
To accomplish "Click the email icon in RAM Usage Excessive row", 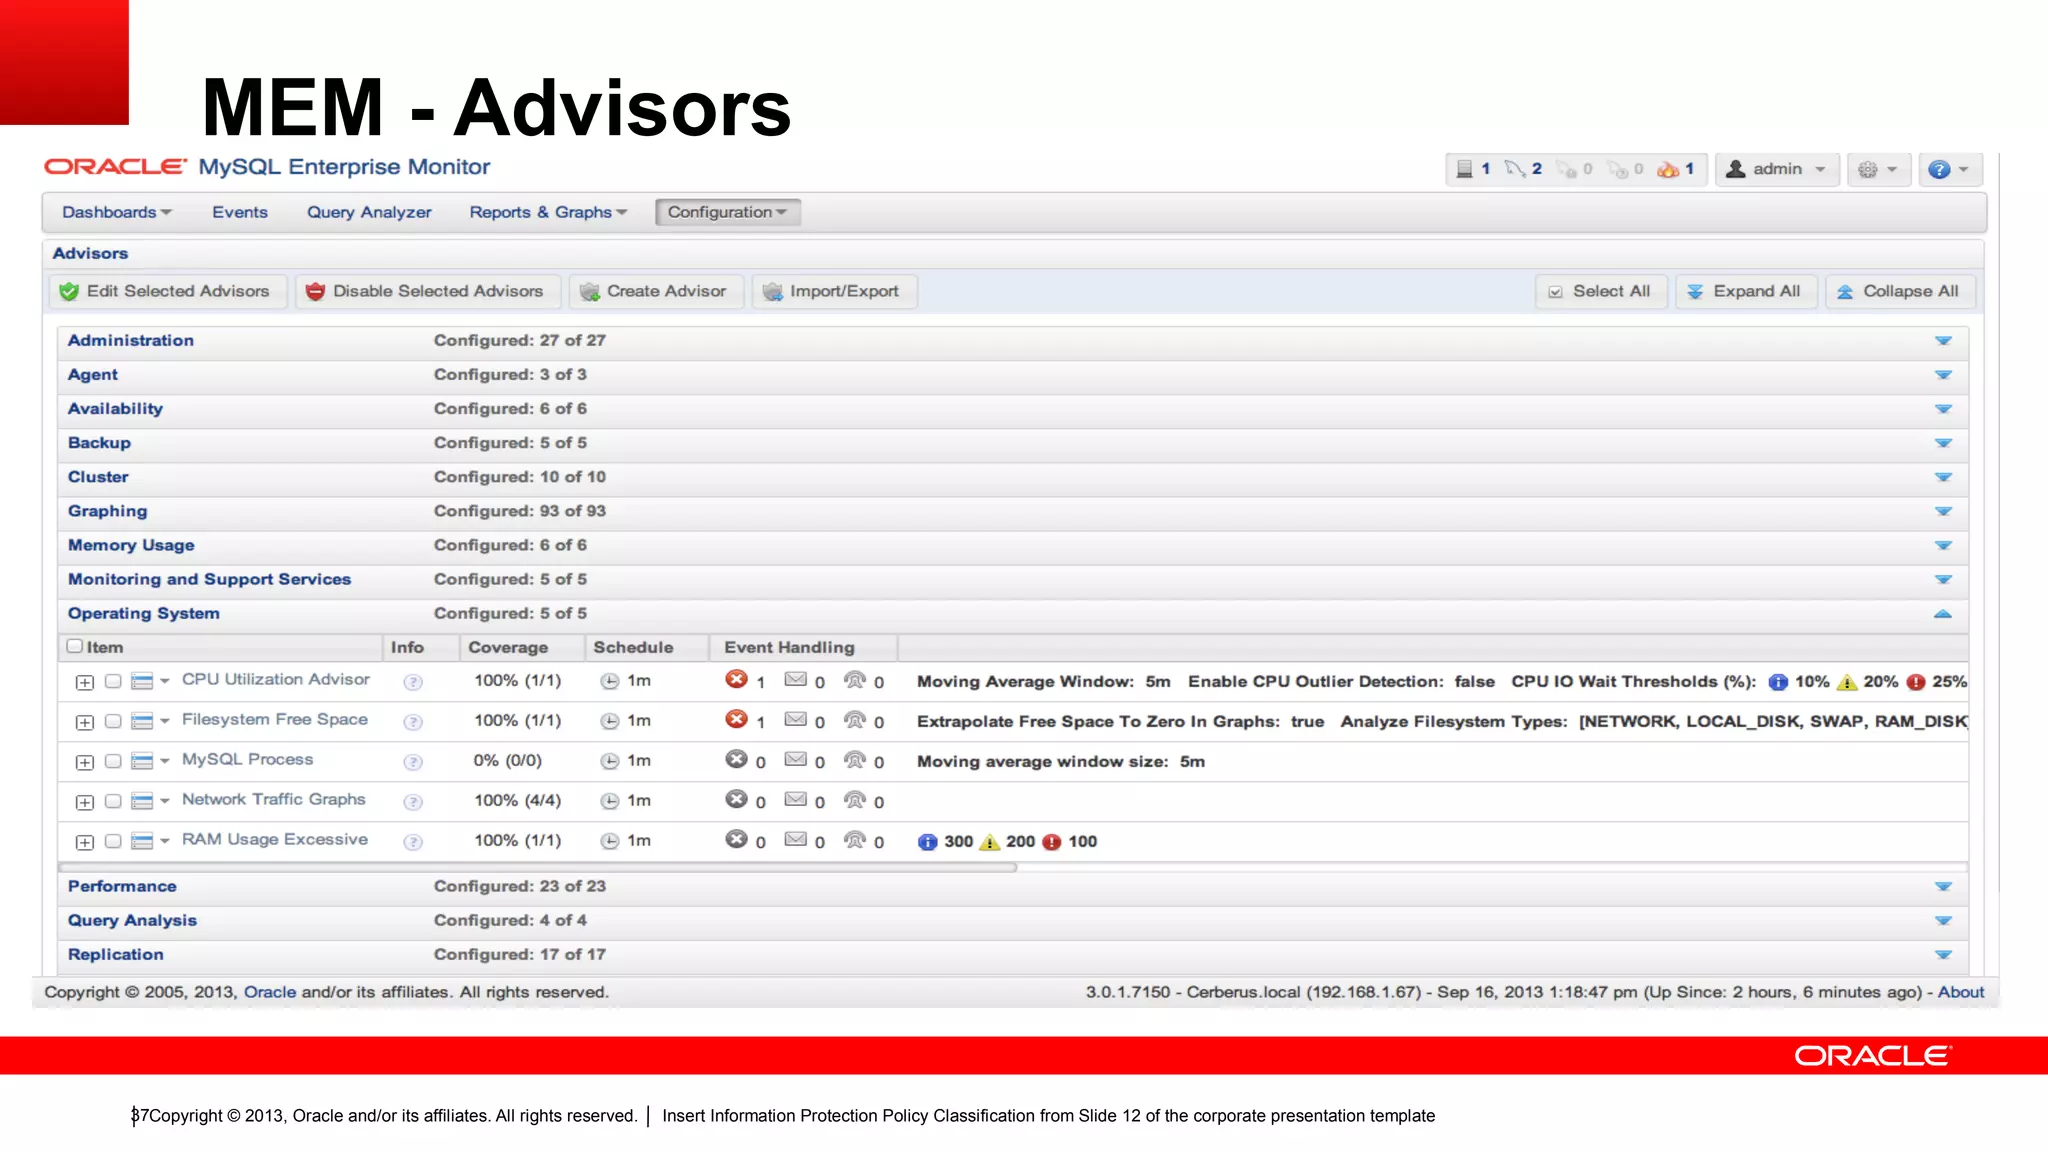I will pos(796,839).
